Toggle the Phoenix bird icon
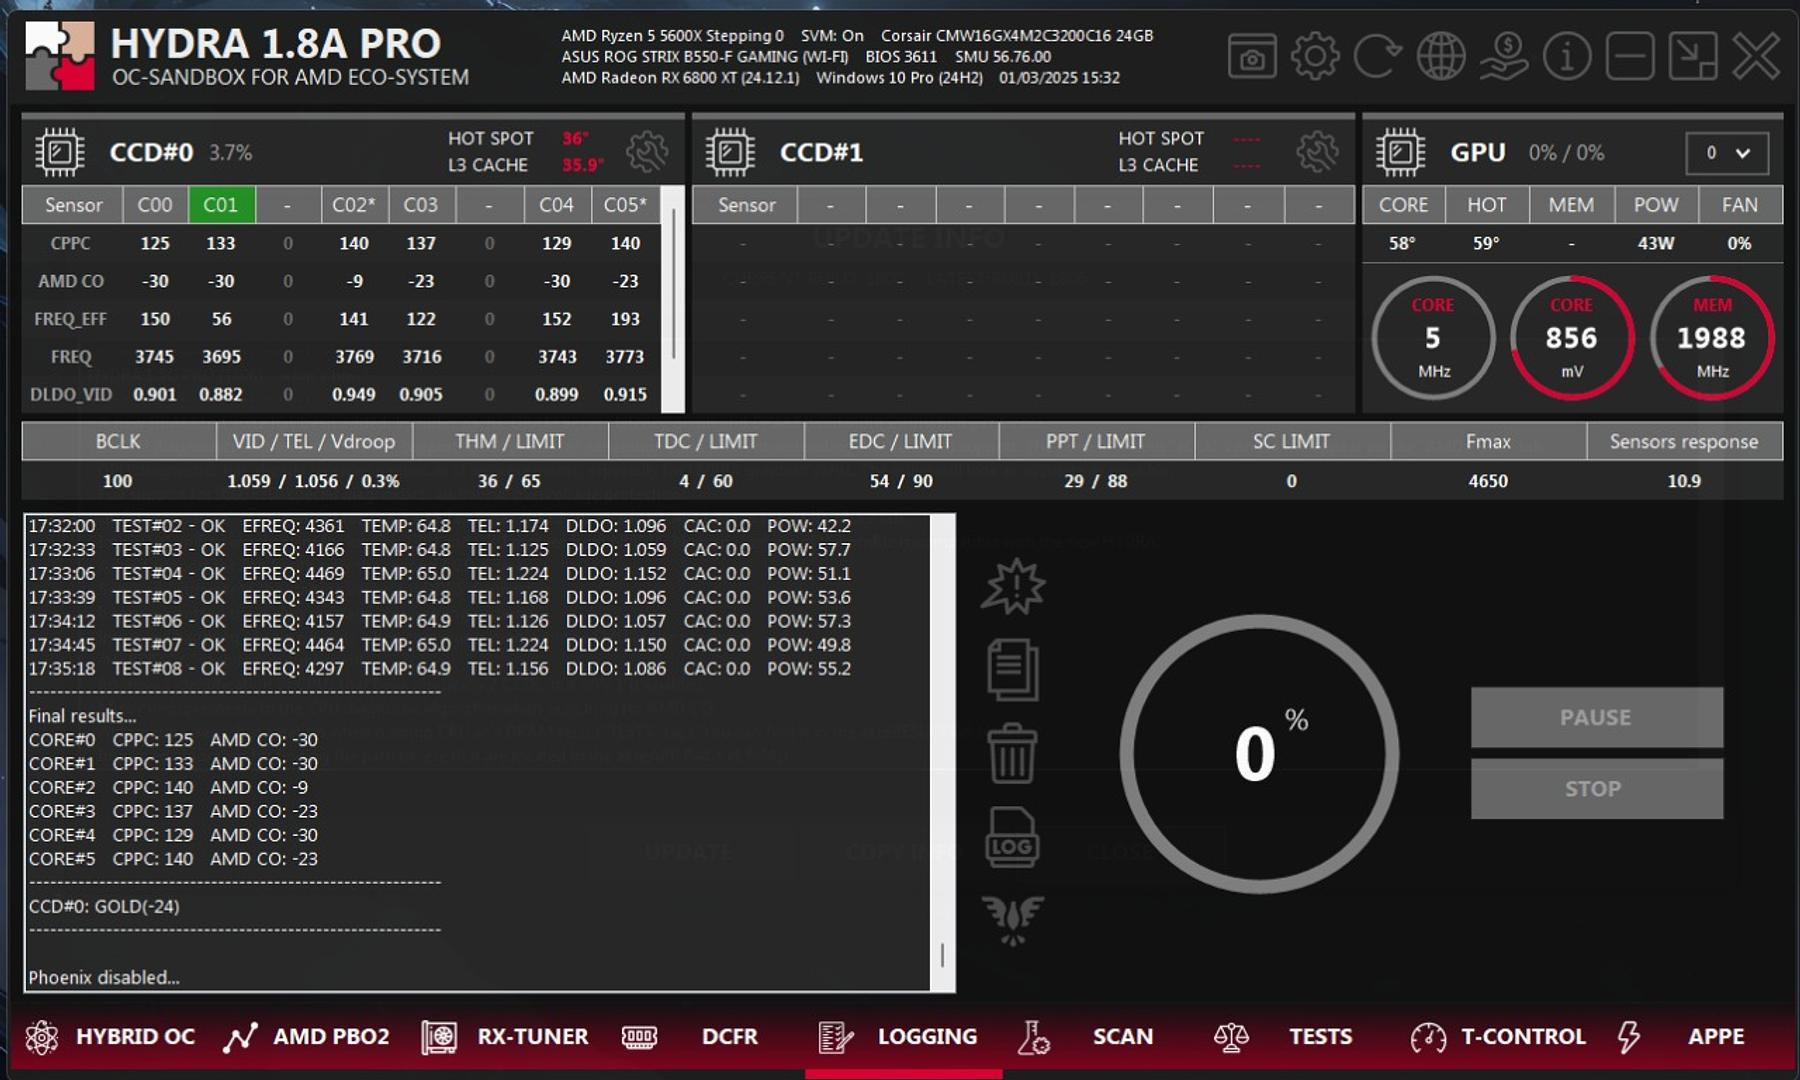 [1013, 920]
